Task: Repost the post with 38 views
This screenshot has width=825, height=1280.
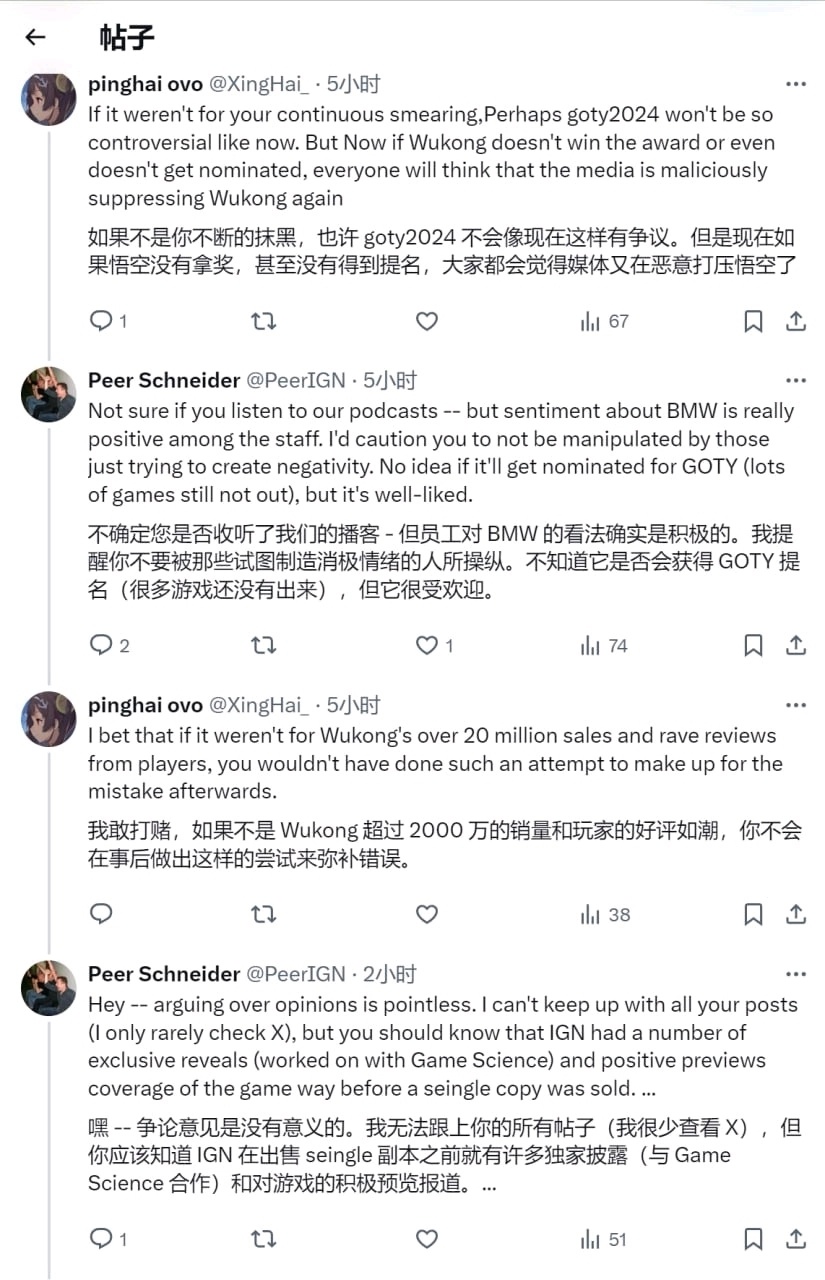Action: pyautogui.click(x=263, y=914)
